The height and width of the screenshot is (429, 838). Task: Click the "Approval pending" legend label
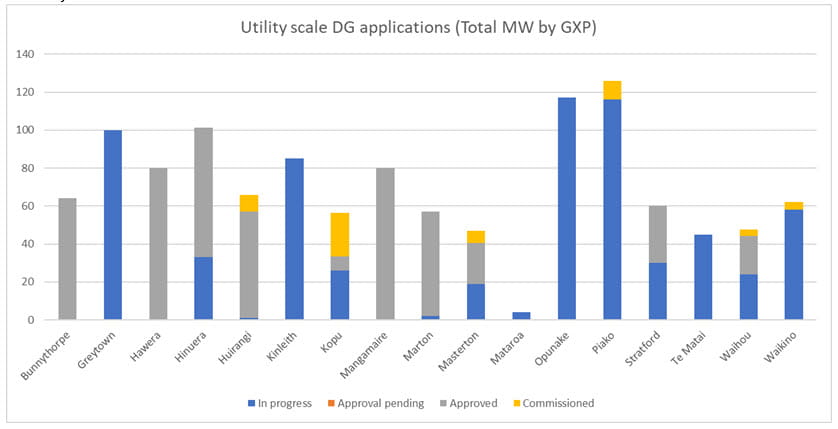[381, 403]
